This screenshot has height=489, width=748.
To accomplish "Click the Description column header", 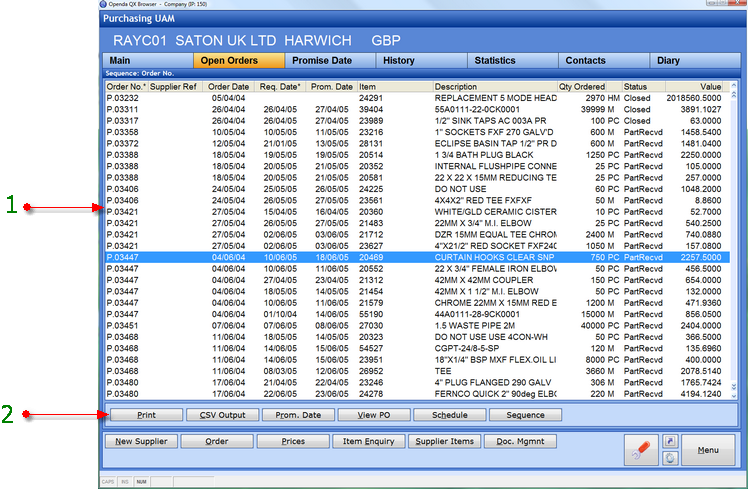I will [495, 87].
